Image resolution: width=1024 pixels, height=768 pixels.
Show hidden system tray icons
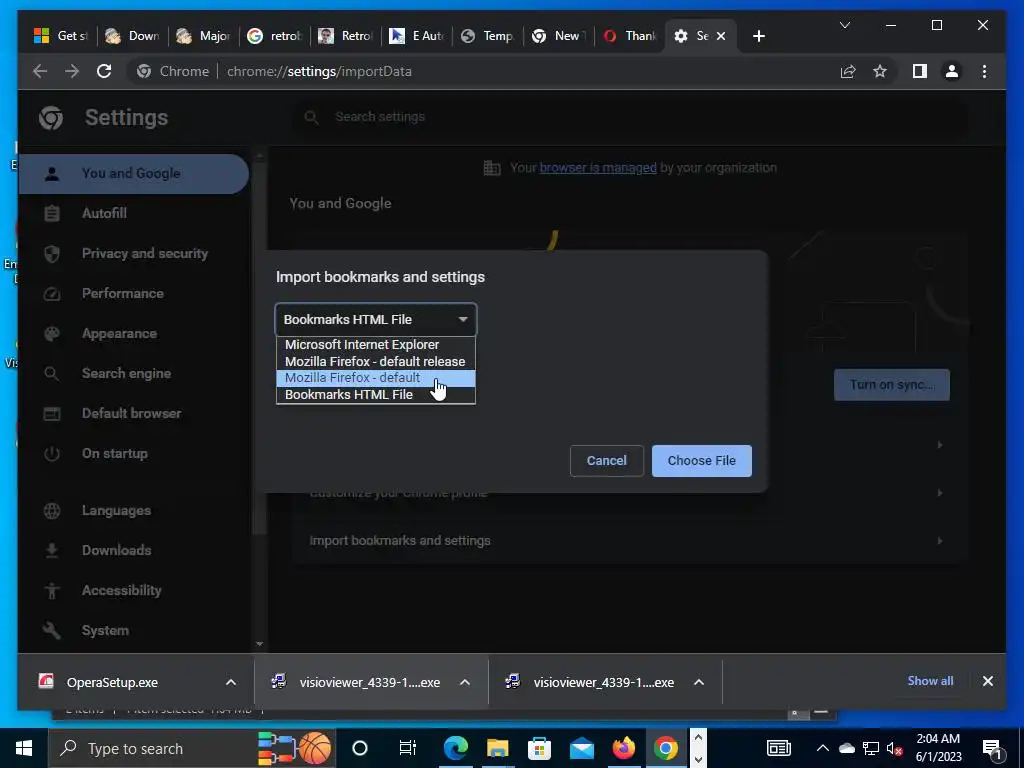tap(823, 748)
